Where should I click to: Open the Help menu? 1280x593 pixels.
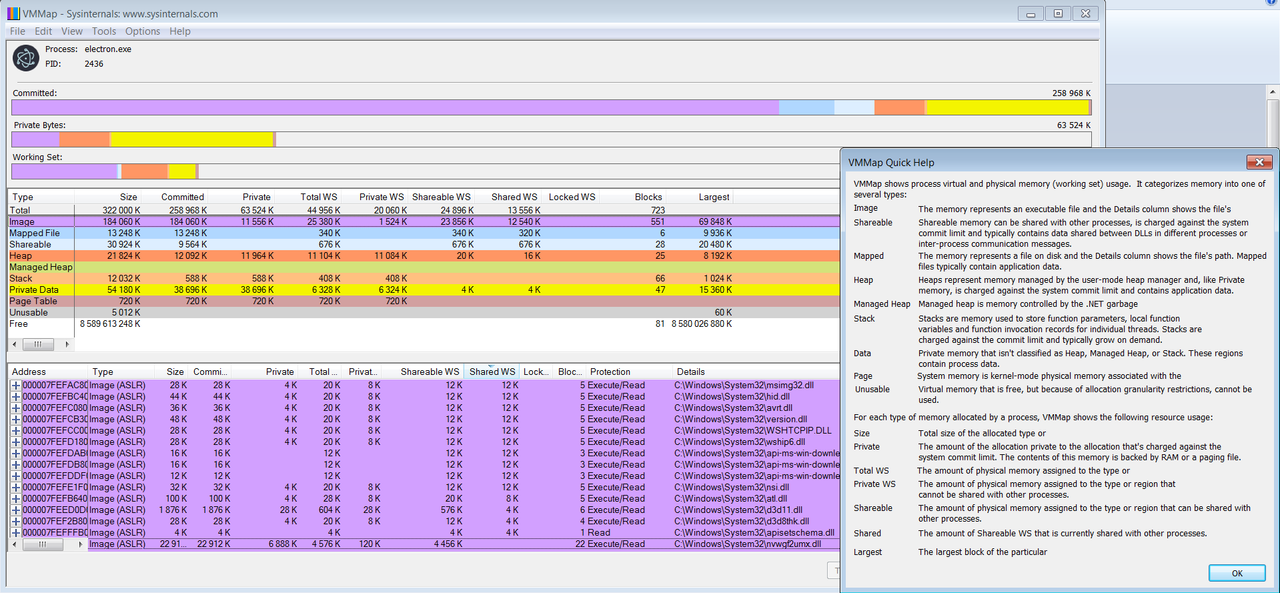click(x=180, y=31)
